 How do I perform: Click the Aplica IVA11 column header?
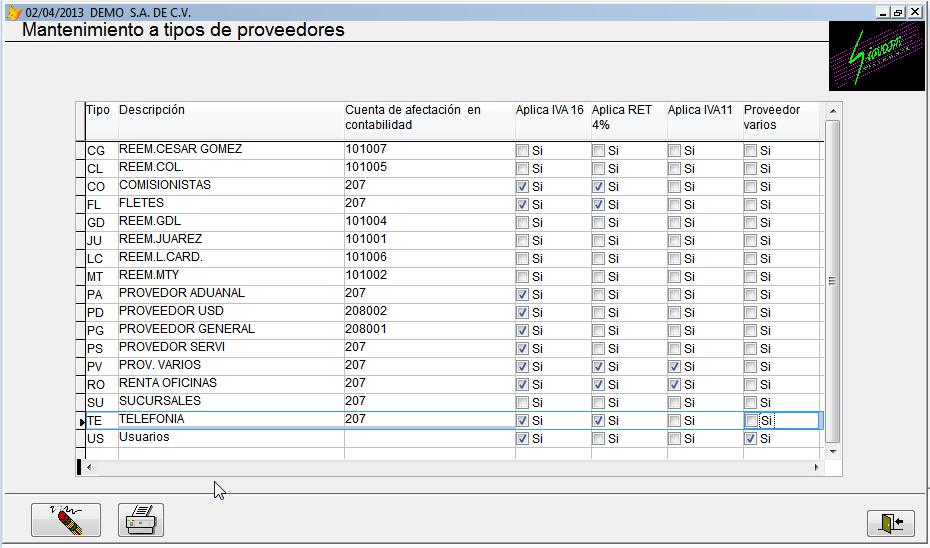[705, 121]
